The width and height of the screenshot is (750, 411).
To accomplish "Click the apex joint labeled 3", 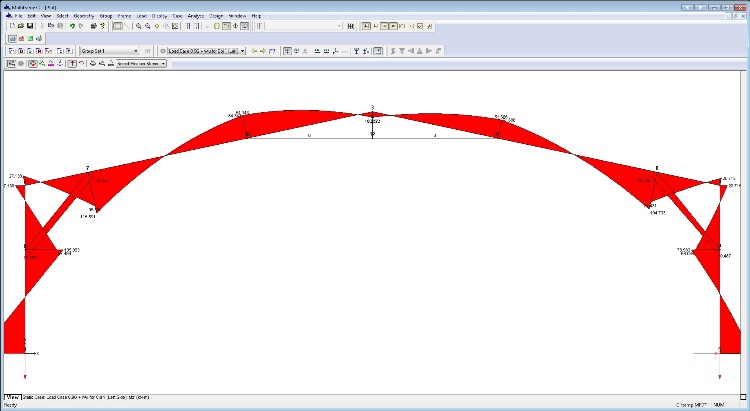I will (372, 113).
